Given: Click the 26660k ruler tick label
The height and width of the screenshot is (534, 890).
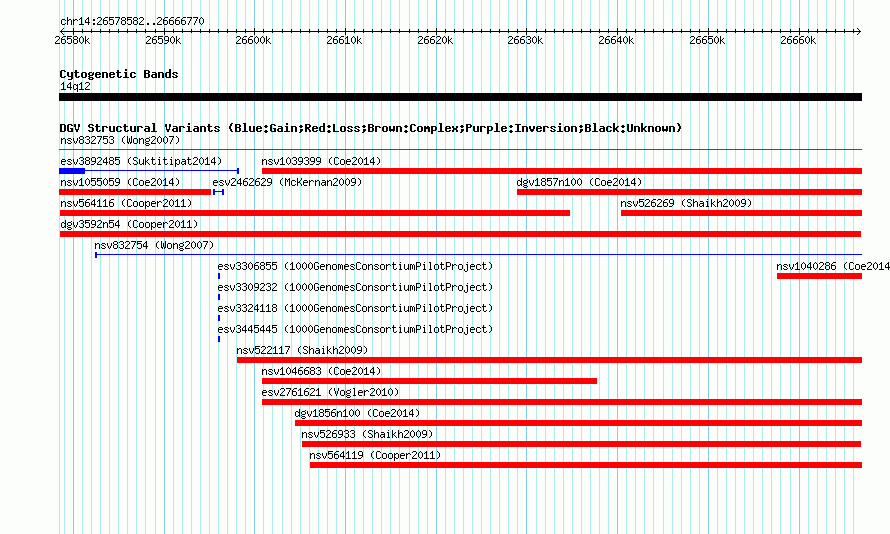Looking at the screenshot, I should tap(797, 40).
